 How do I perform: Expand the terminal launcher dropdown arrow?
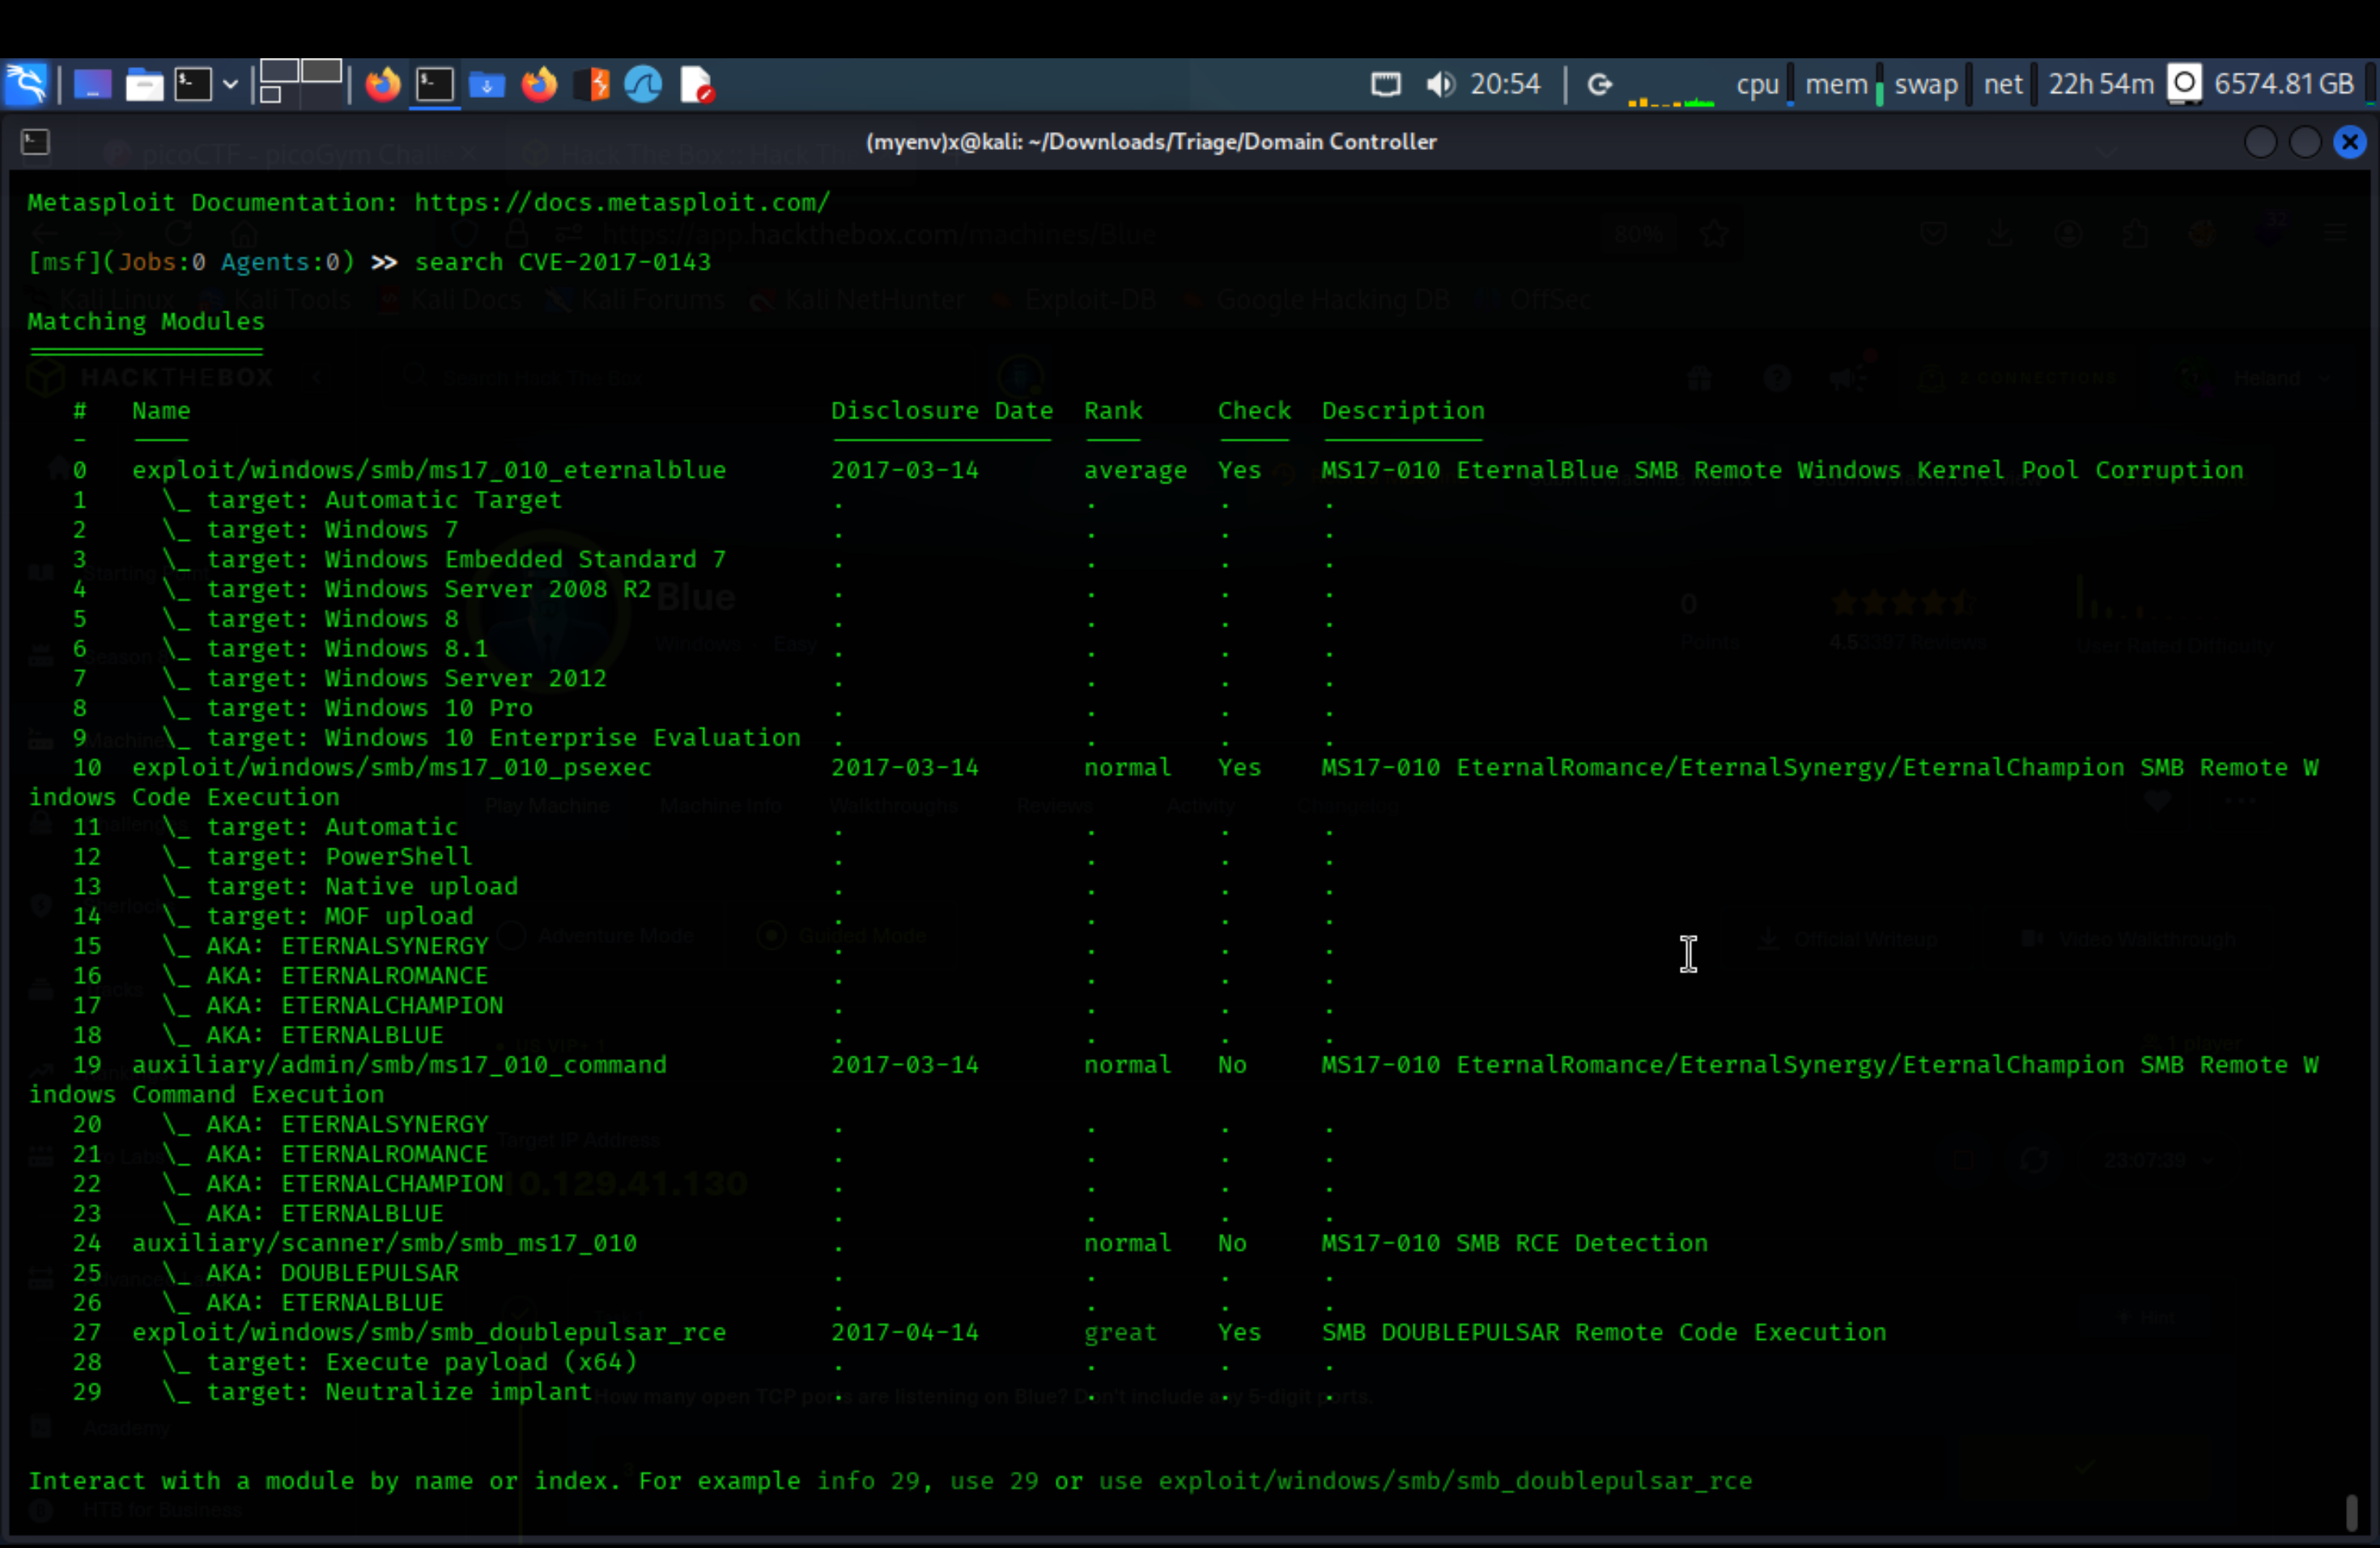pos(230,84)
